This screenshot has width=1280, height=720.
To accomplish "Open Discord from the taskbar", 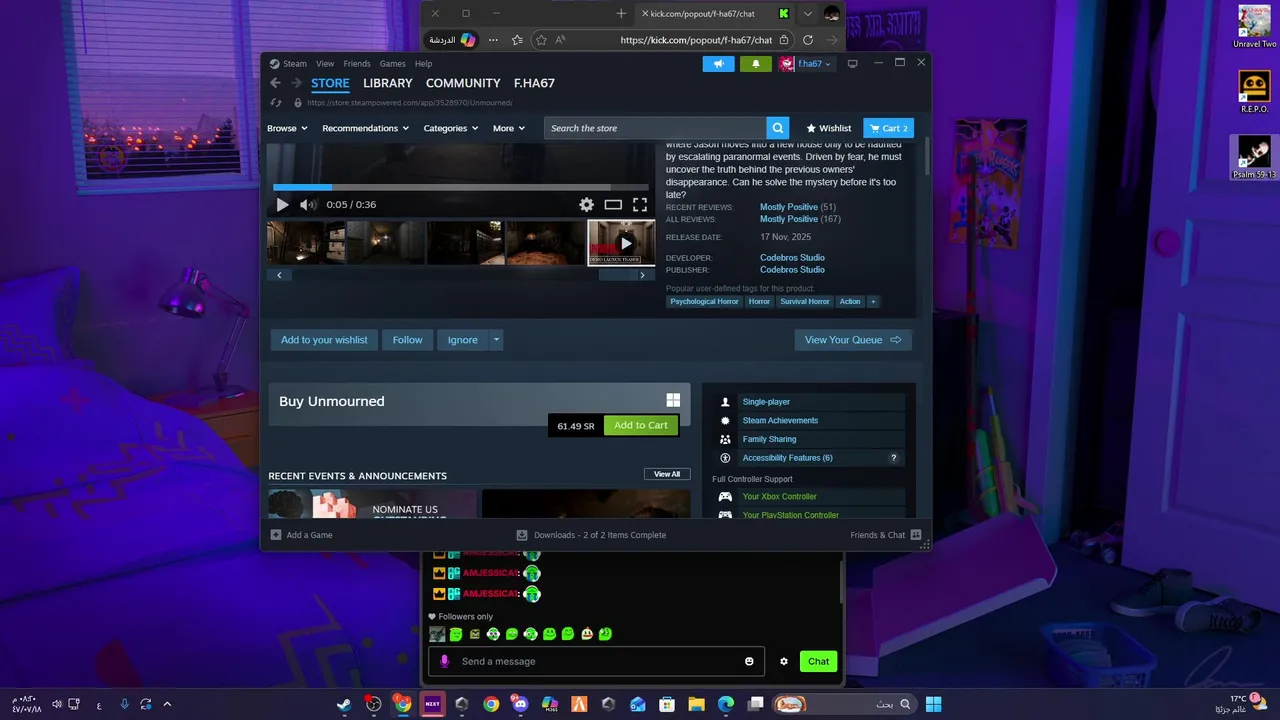I will 520,704.
